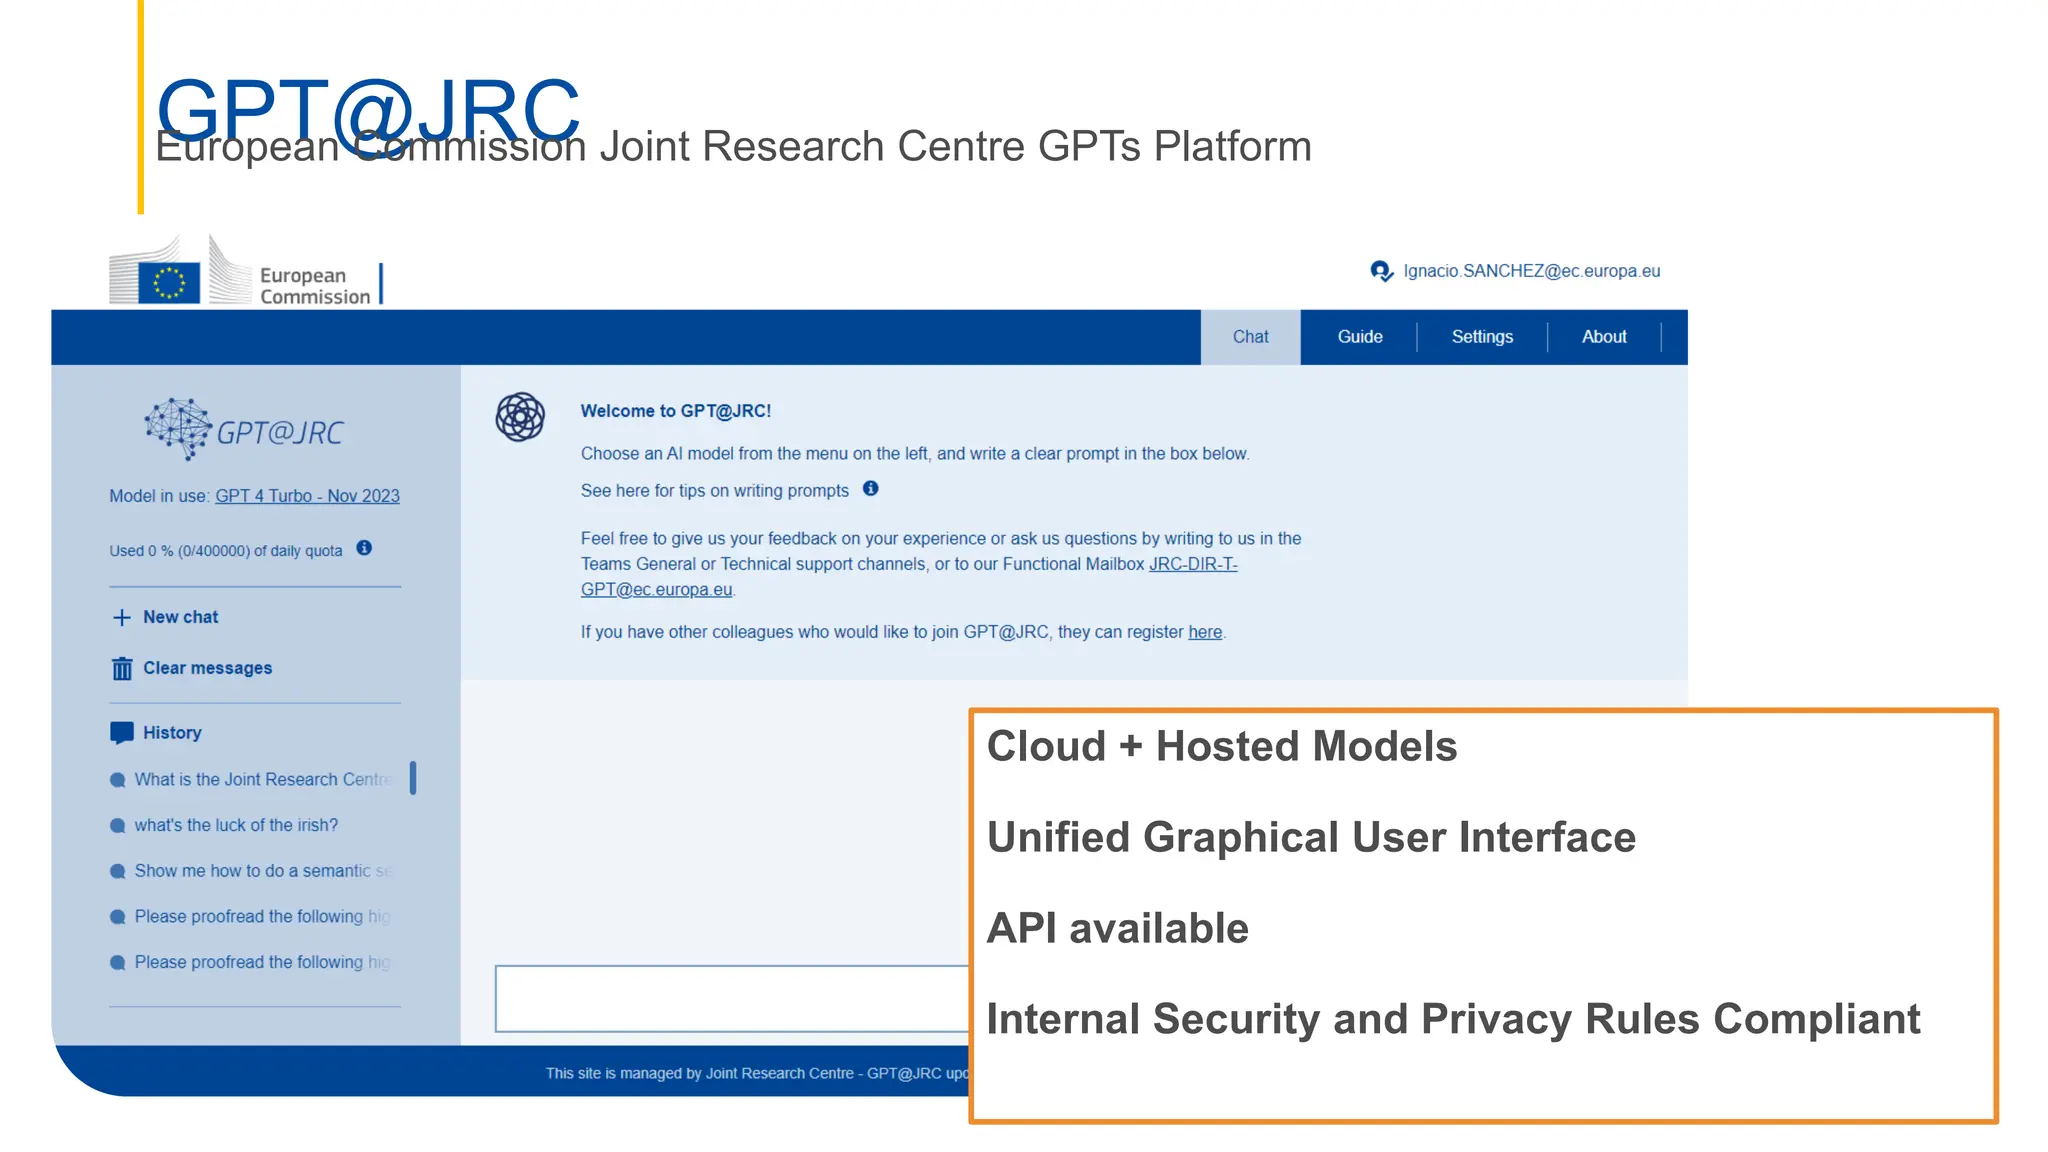Click chat bubble icon beside 'Show me how'

point(118,872)
